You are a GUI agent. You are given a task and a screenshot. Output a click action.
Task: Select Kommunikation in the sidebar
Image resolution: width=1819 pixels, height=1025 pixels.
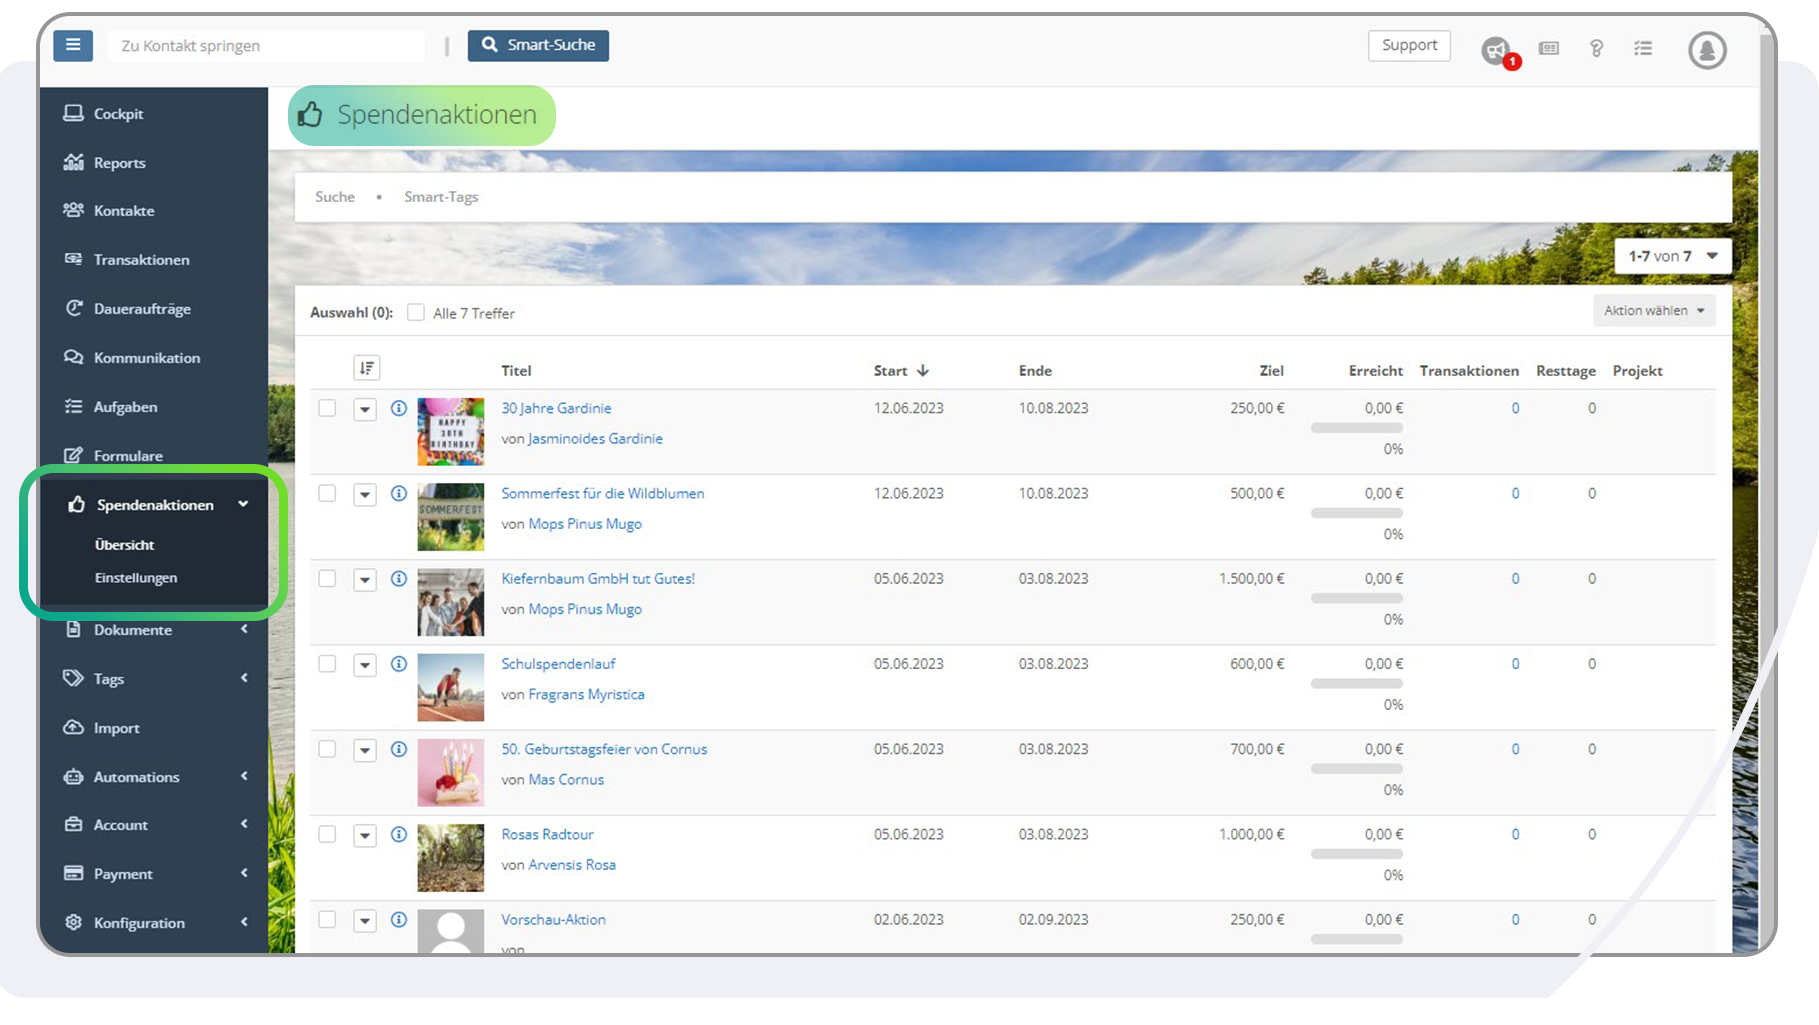[146, 357]
